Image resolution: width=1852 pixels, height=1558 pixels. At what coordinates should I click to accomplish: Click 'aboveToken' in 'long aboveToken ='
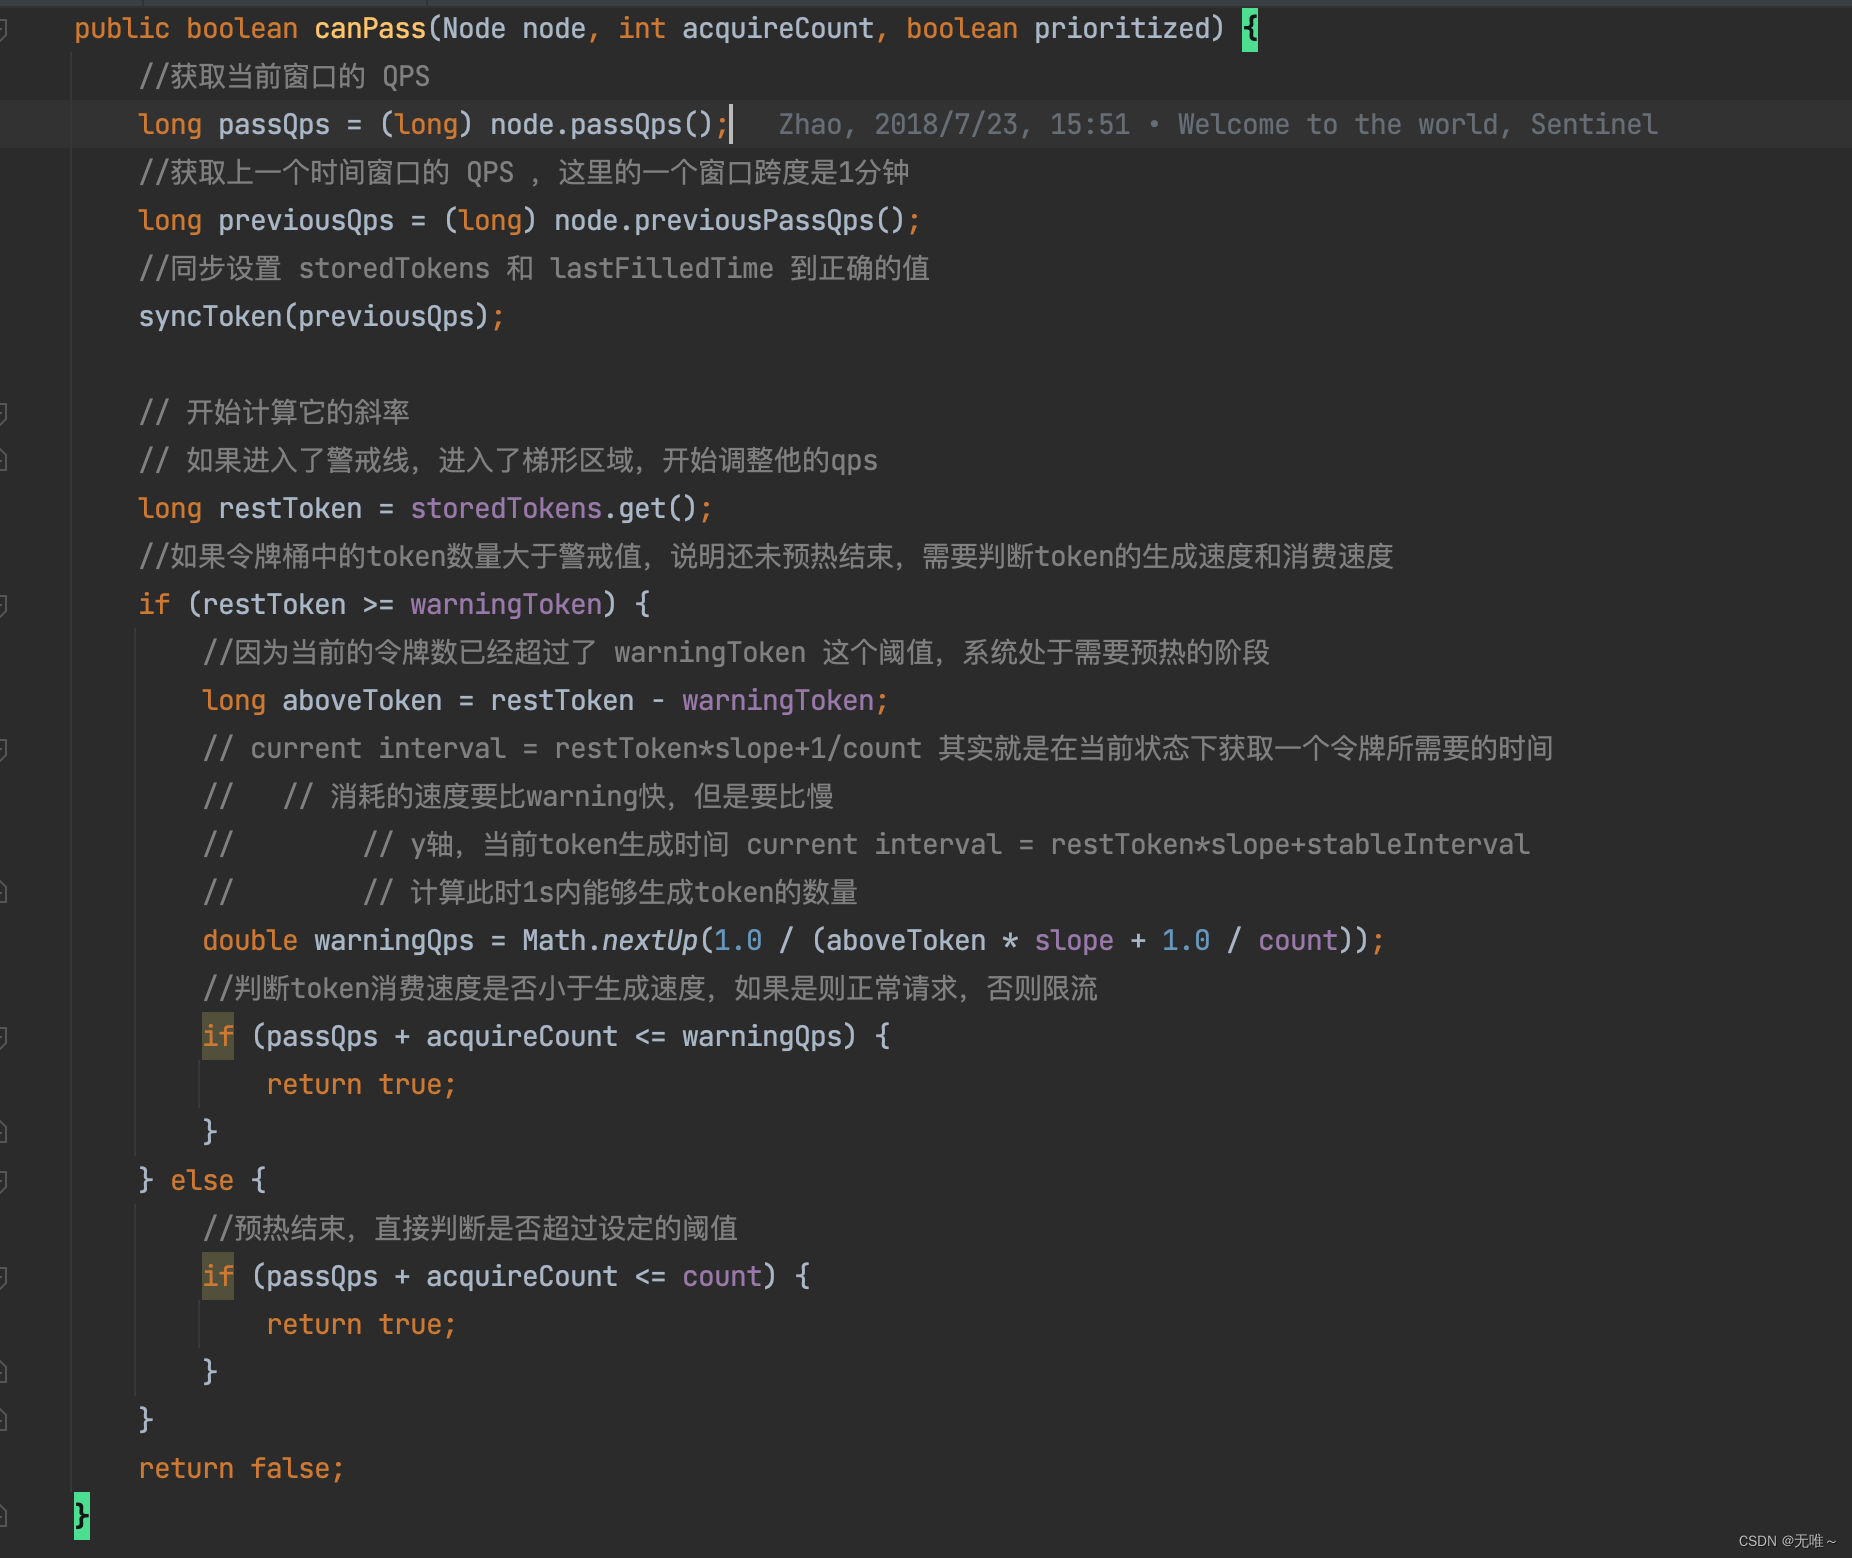click(362, 700)
